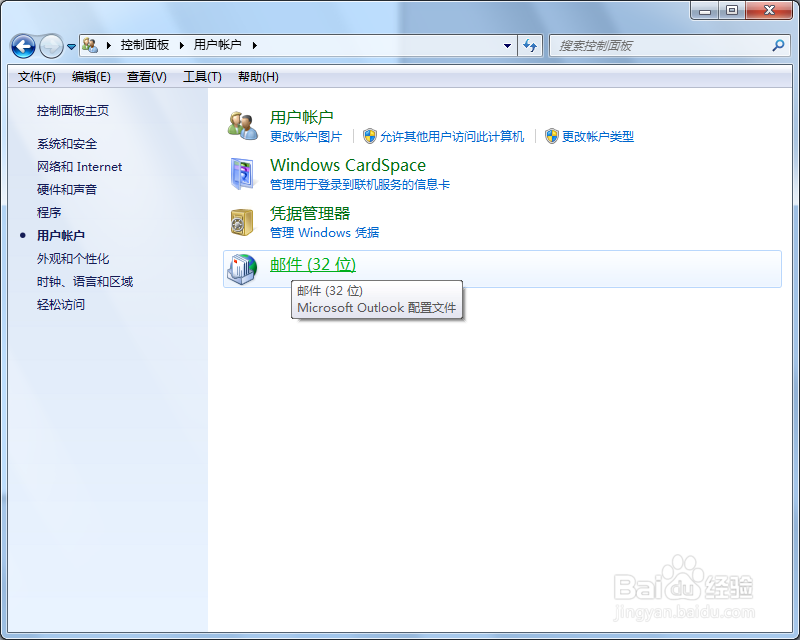
Task: Open the 查看(V) menu
Action: [x=146, y=77]
